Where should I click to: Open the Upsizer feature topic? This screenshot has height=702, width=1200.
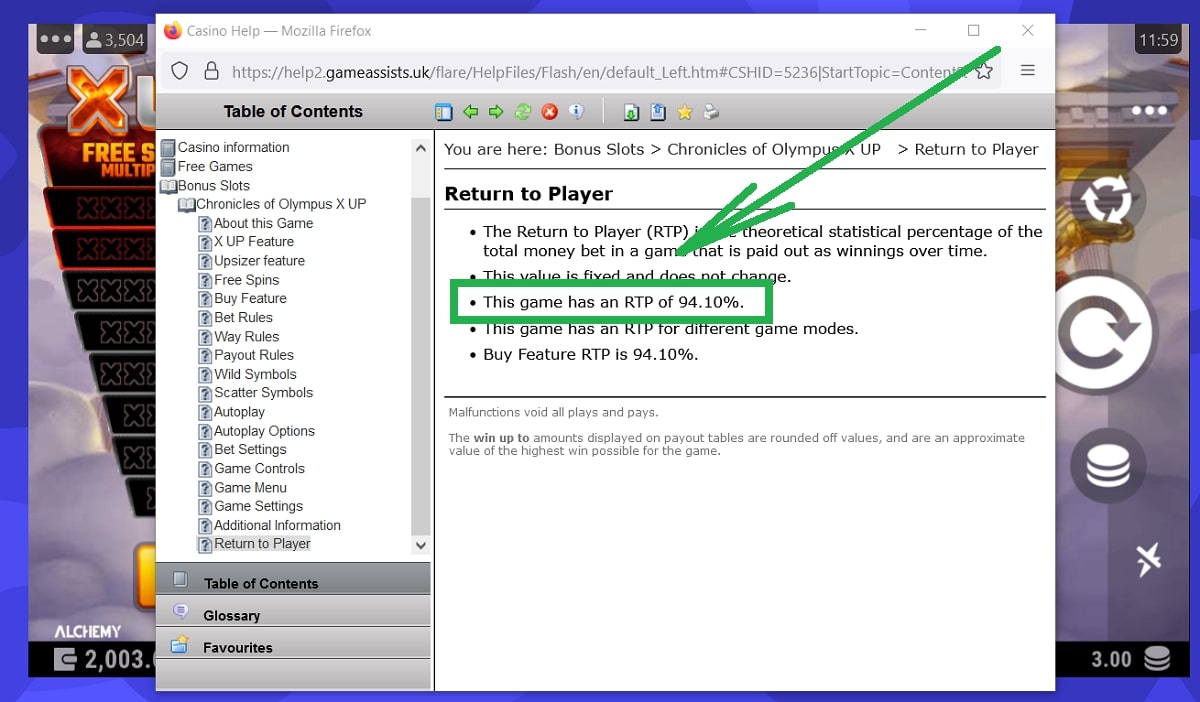(x=260, y=260)
